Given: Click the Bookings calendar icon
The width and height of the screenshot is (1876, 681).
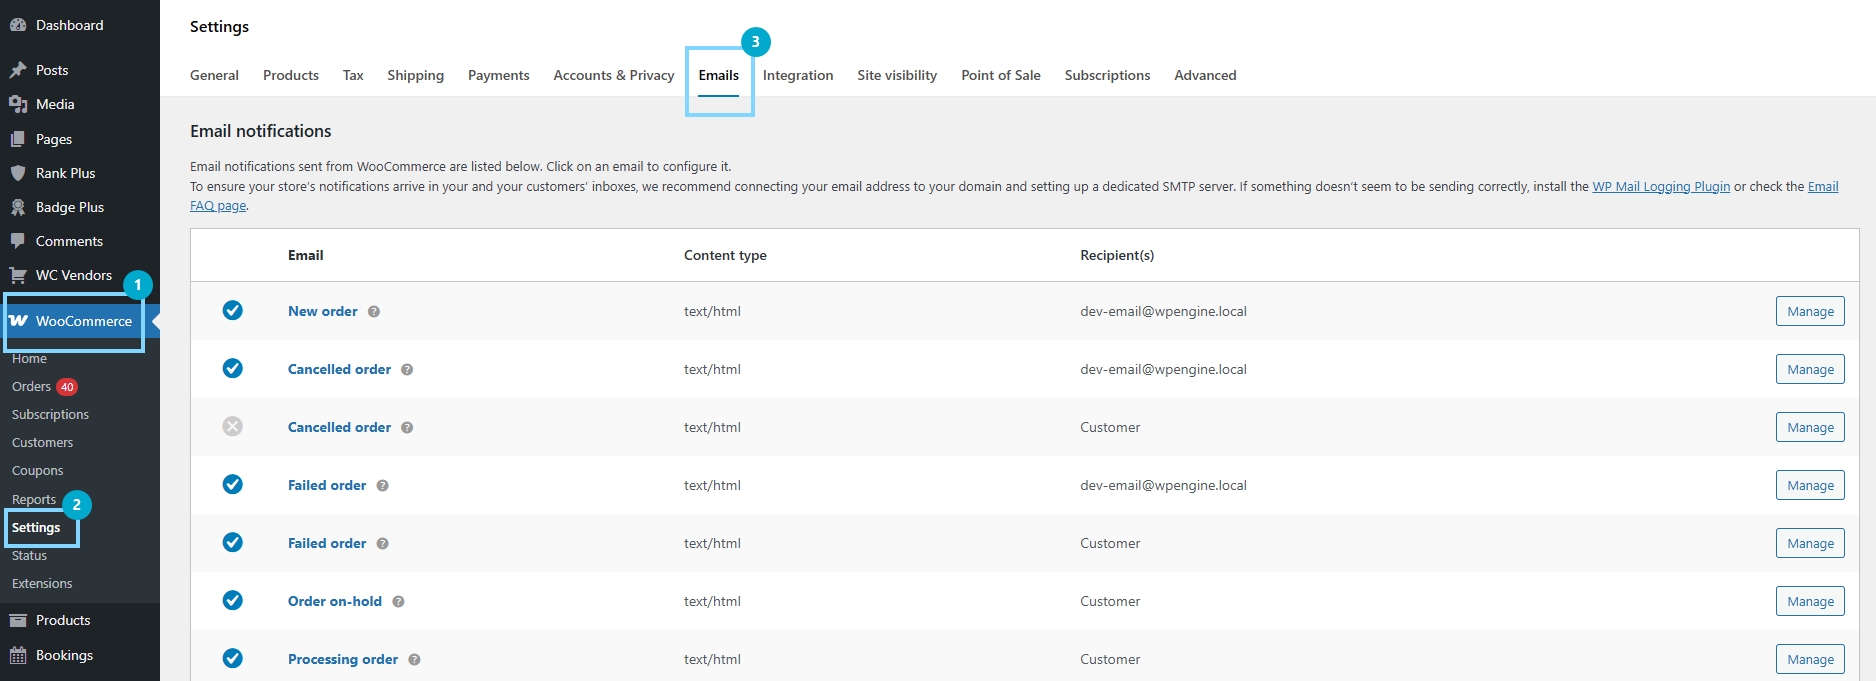Looking at the screenshot, I should click(x=18, y=655).
